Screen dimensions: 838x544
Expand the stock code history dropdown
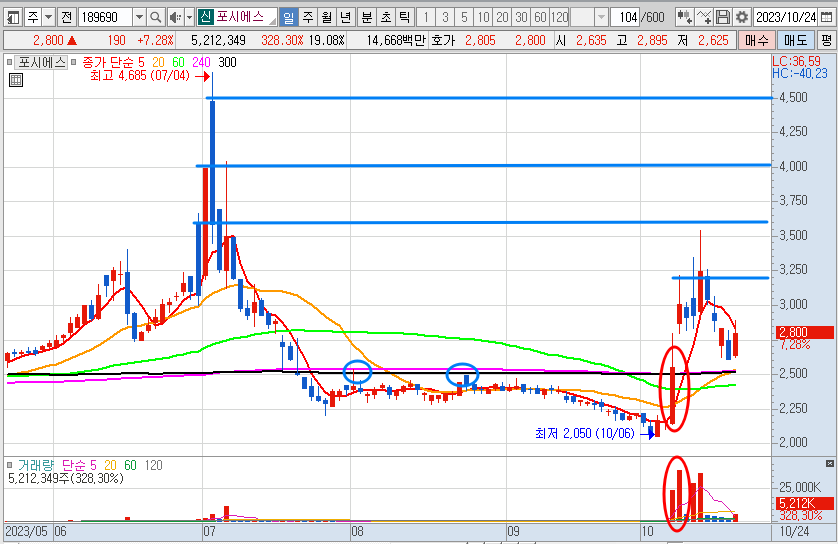click(x=139, y=17)
